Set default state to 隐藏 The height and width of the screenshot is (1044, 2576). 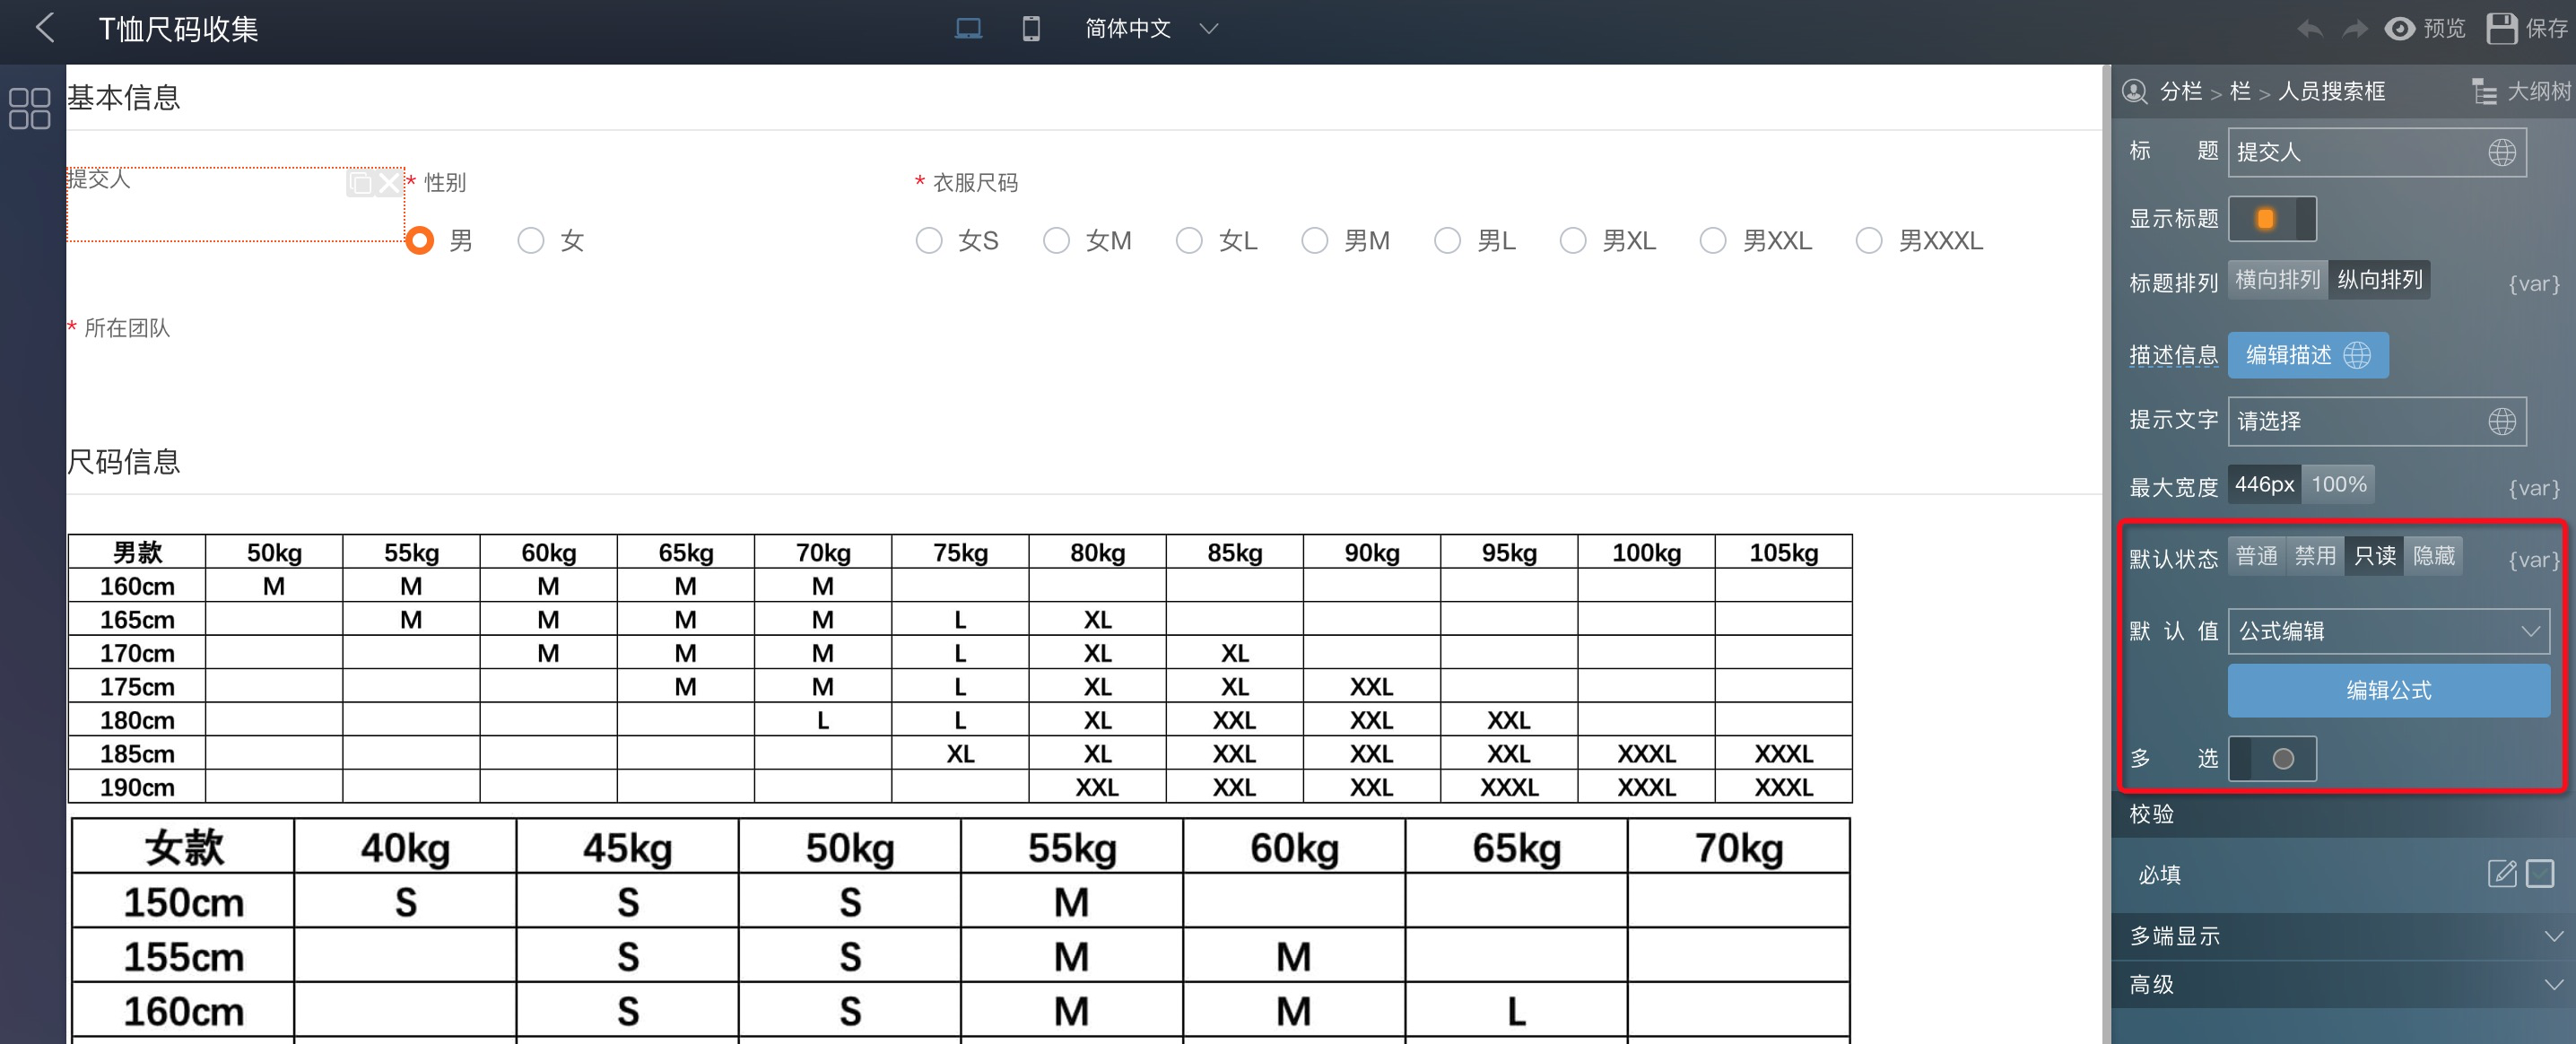tap(2433, 555)
